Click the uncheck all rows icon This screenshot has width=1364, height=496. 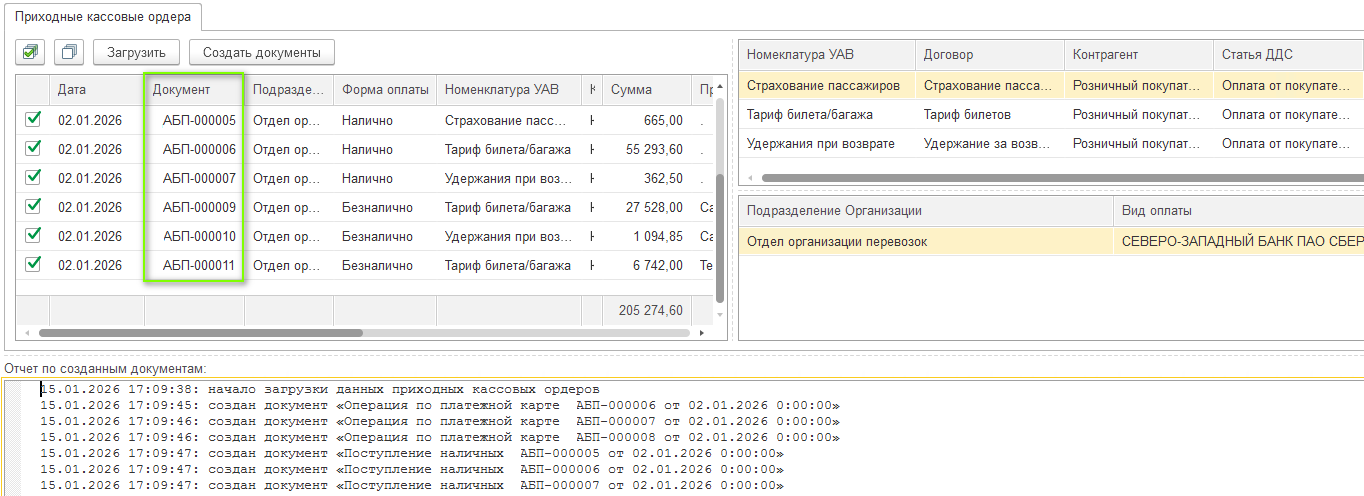(69, 52)
